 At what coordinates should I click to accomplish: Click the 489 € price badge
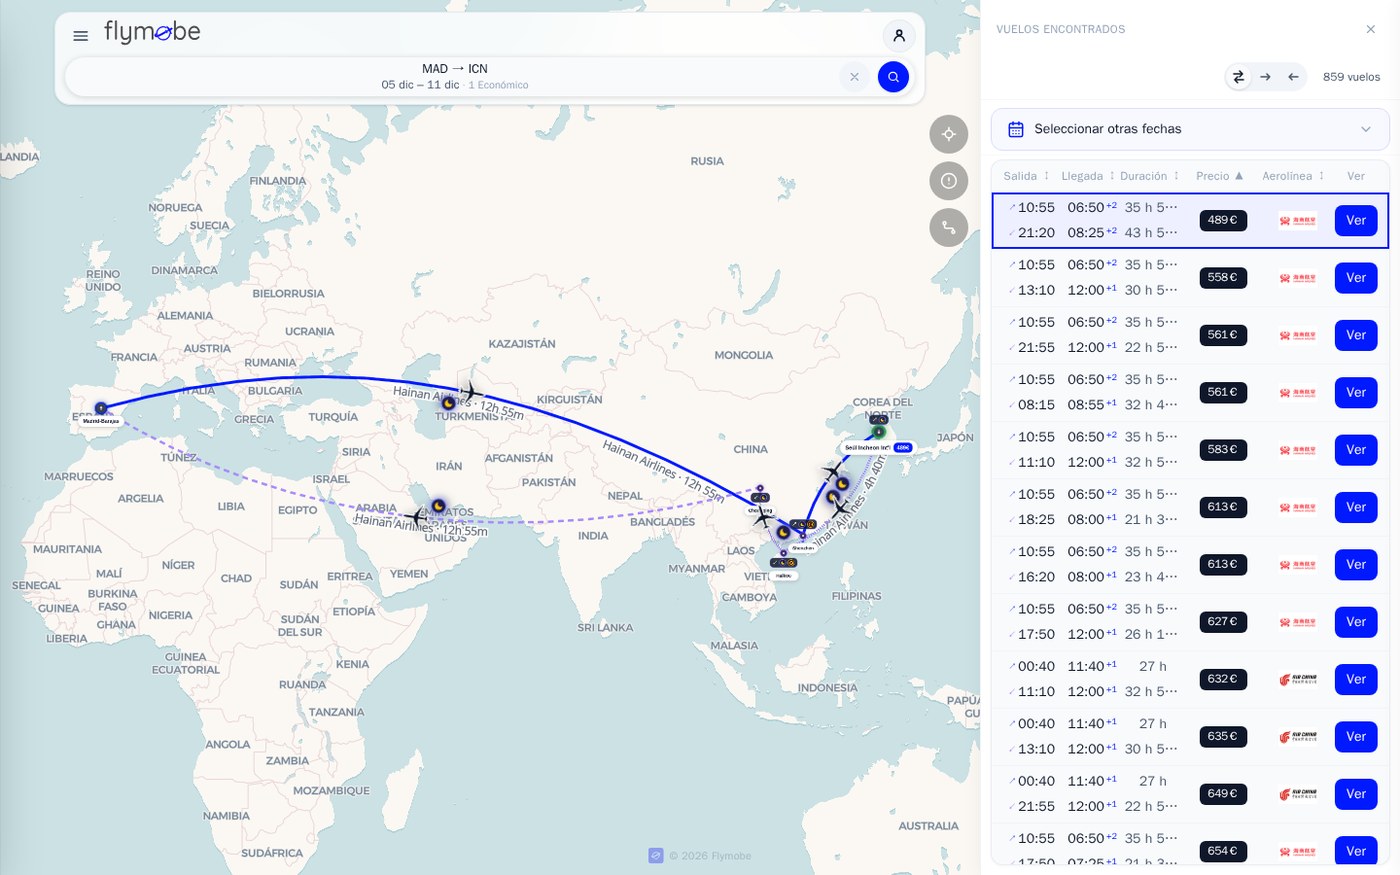(x=1223, y=220)
